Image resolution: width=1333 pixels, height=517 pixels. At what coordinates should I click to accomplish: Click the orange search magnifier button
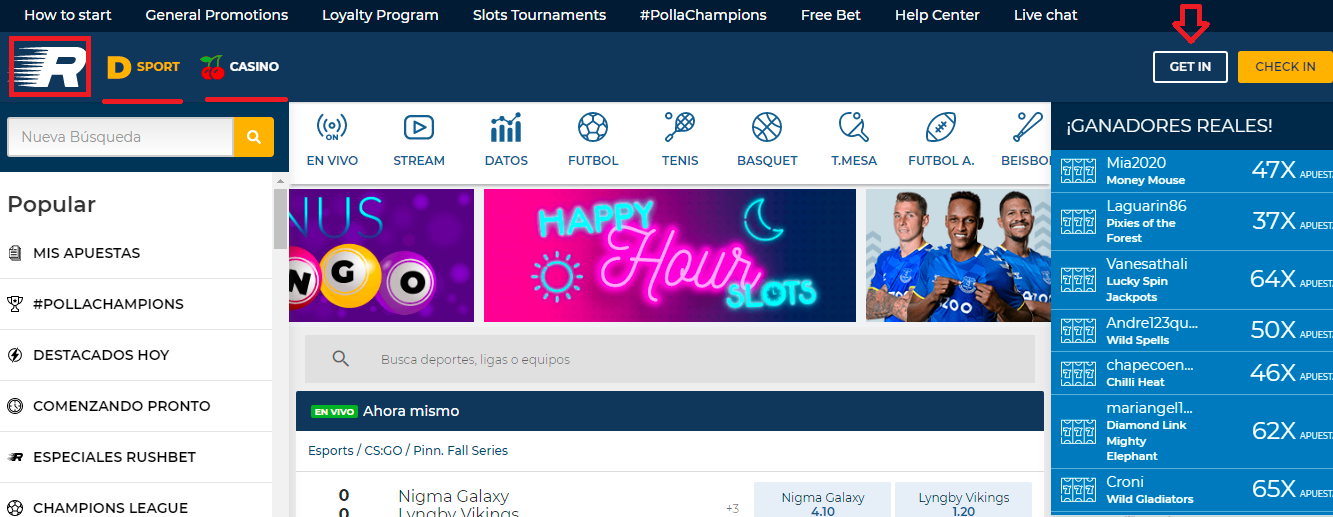tap(253, 137)
